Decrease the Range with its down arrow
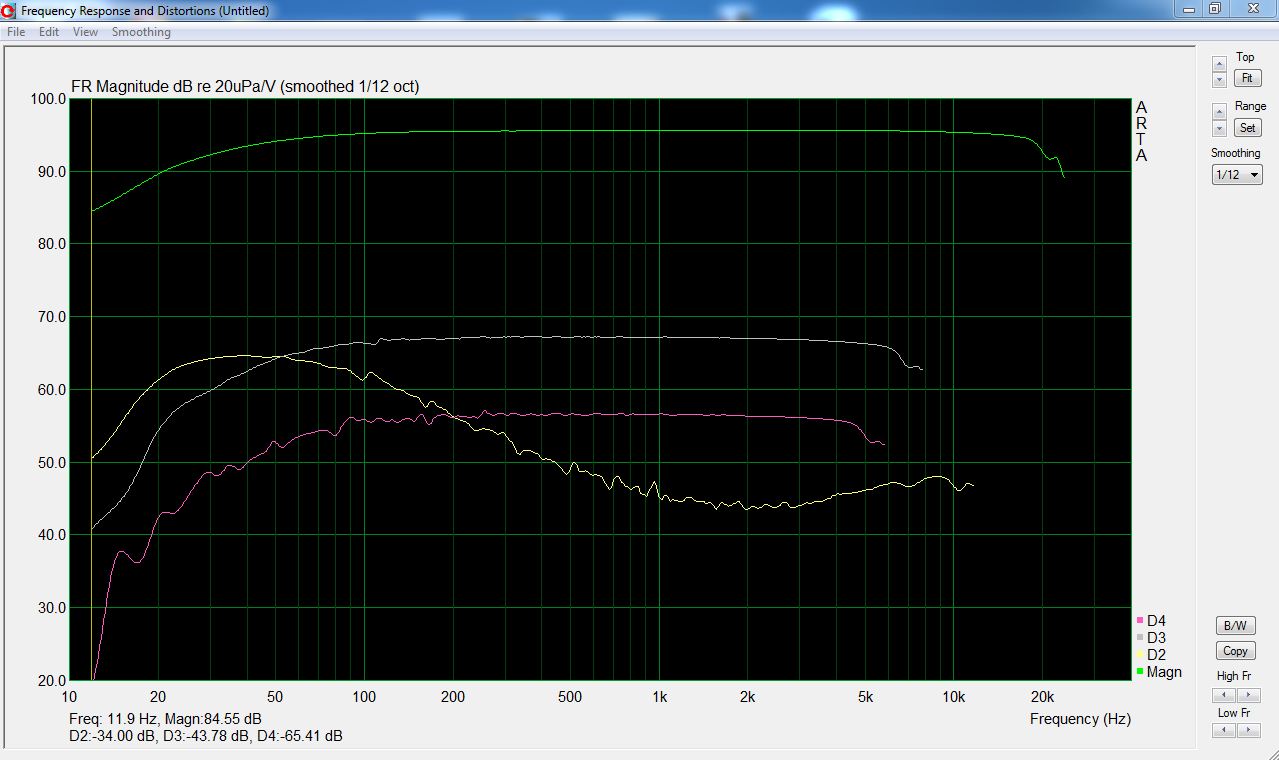1279x760 pixels. pyautogui.click(x=1219, y=128)
